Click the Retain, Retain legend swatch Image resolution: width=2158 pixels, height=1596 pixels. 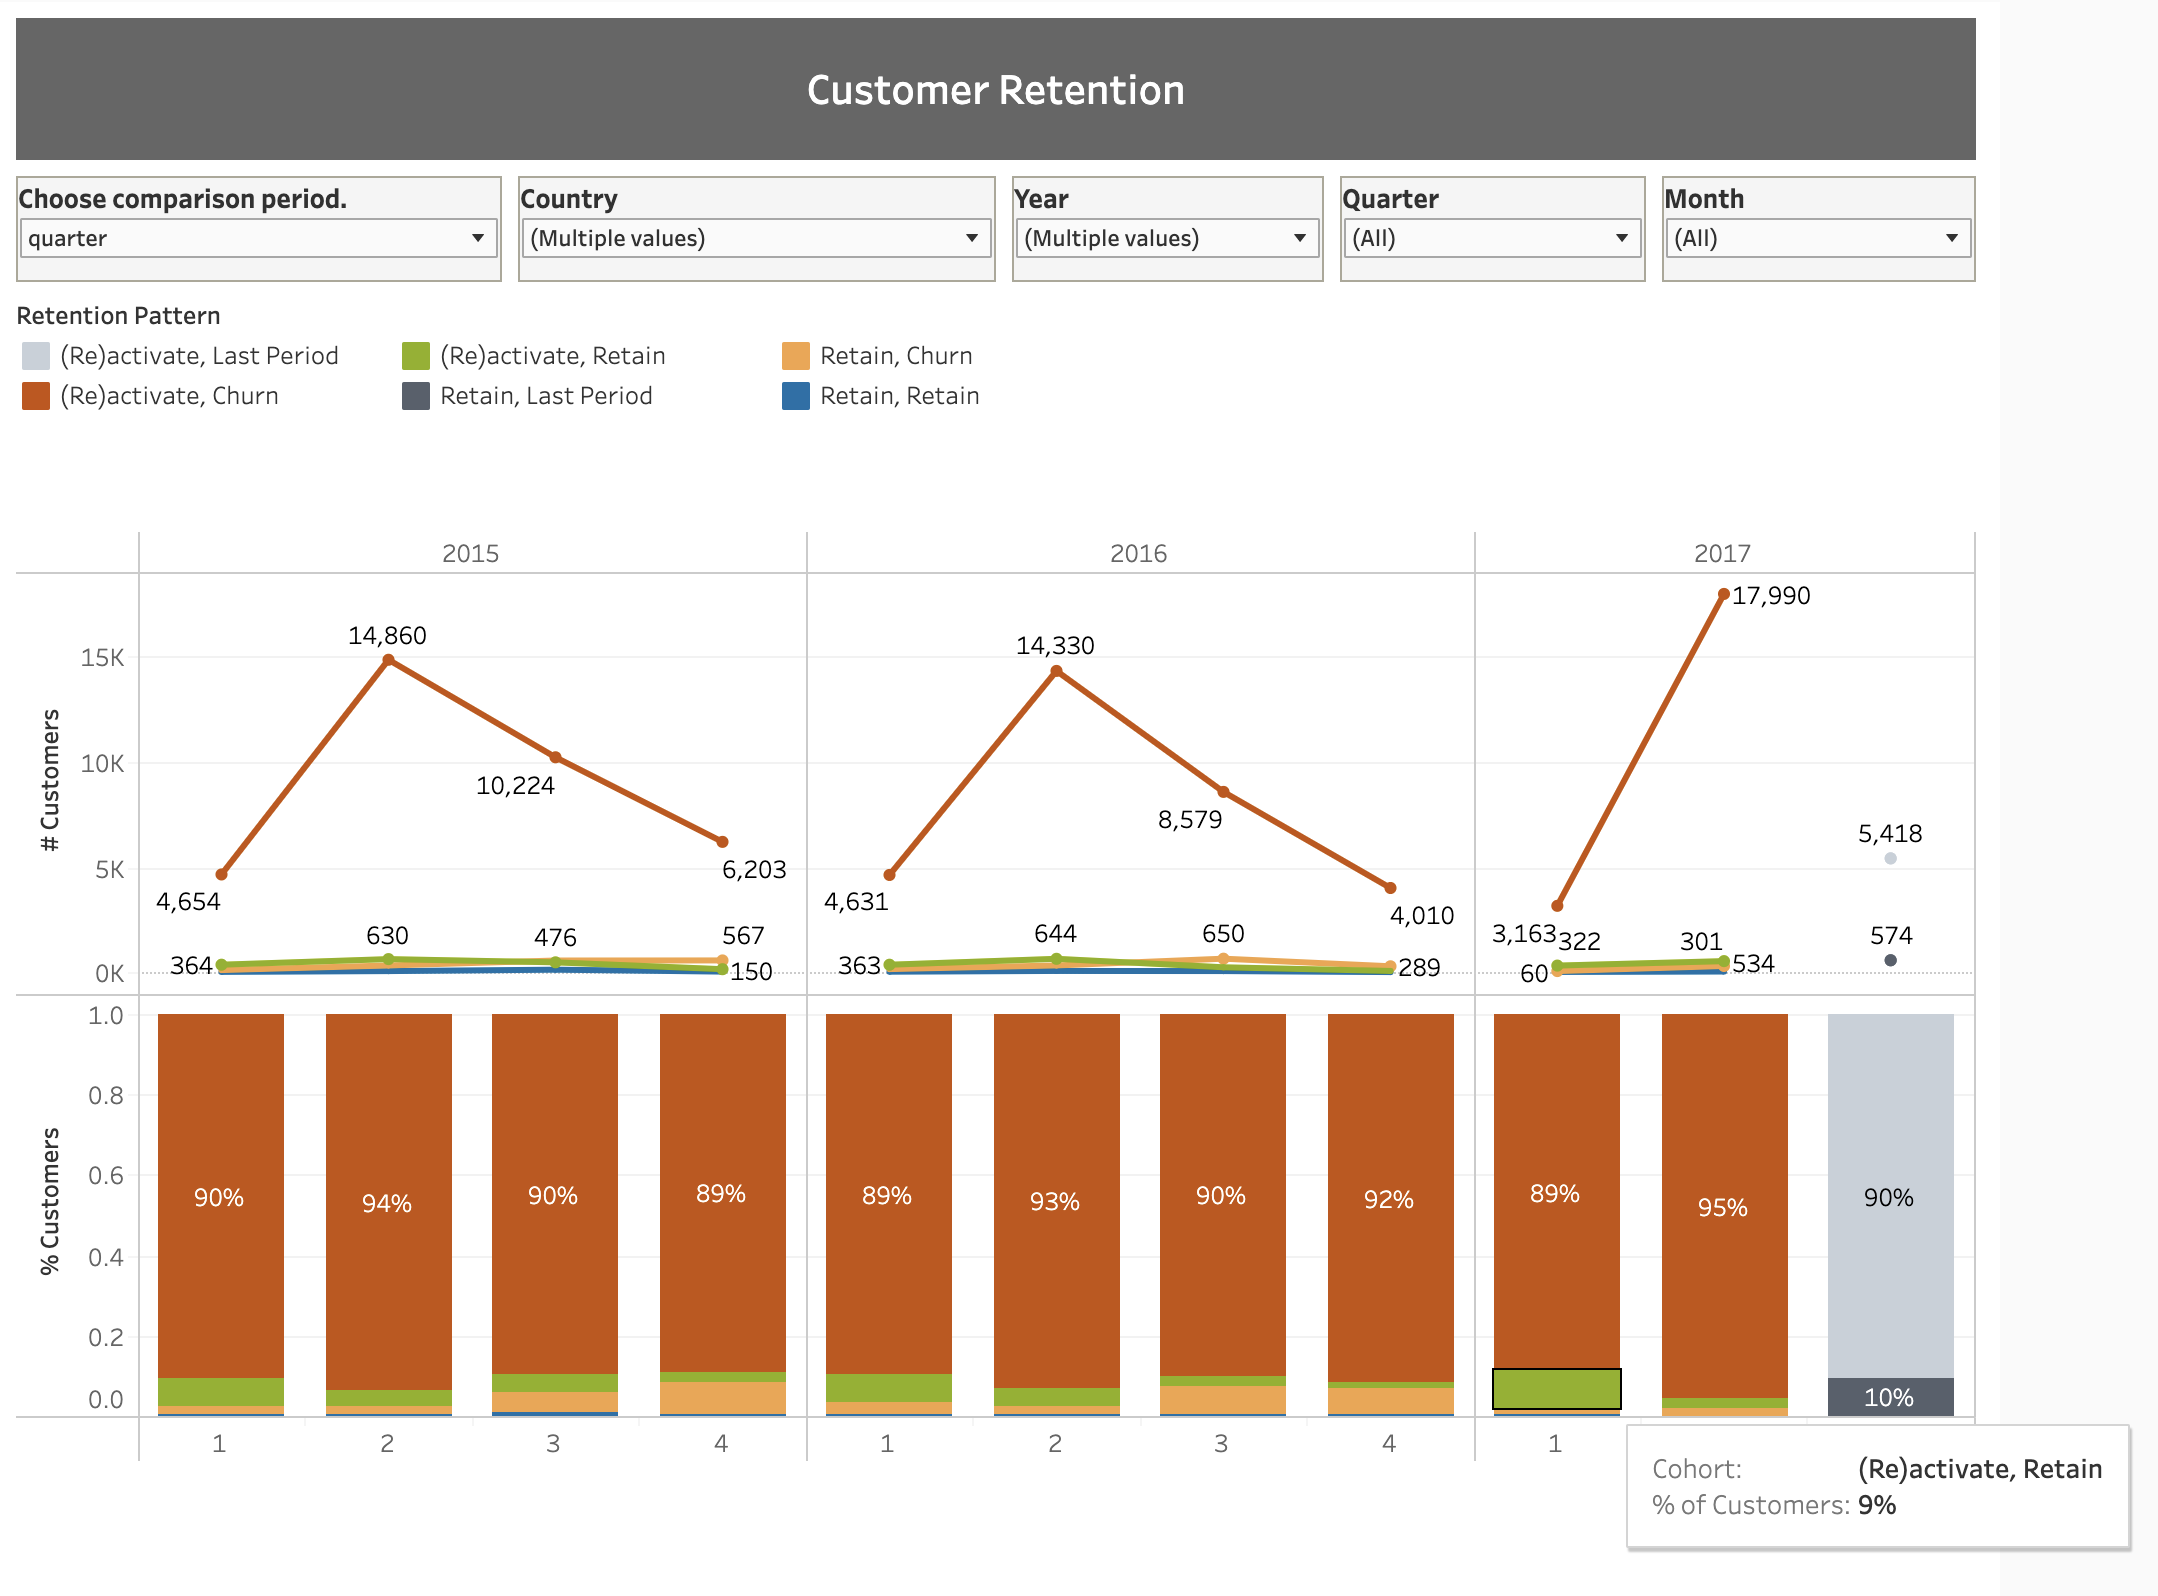pos(796,396)
